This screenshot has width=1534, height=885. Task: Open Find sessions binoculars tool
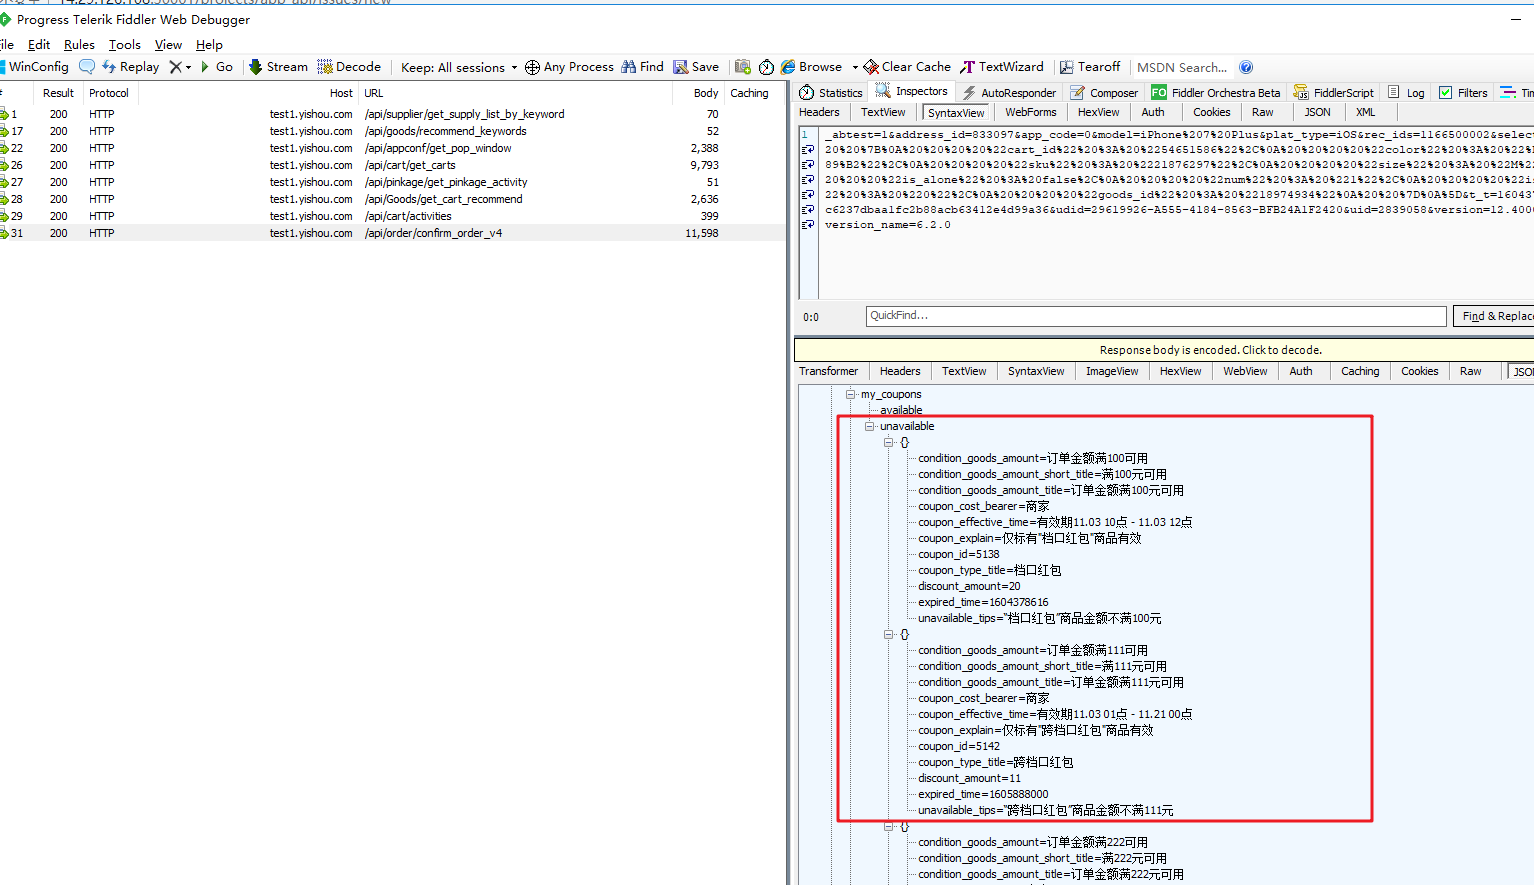tap(642, 67)
